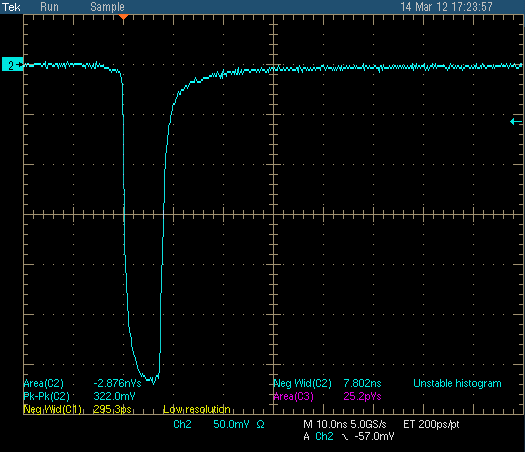Select the Pk-Pk(C2) measurement readout

(x=79, y=396)
